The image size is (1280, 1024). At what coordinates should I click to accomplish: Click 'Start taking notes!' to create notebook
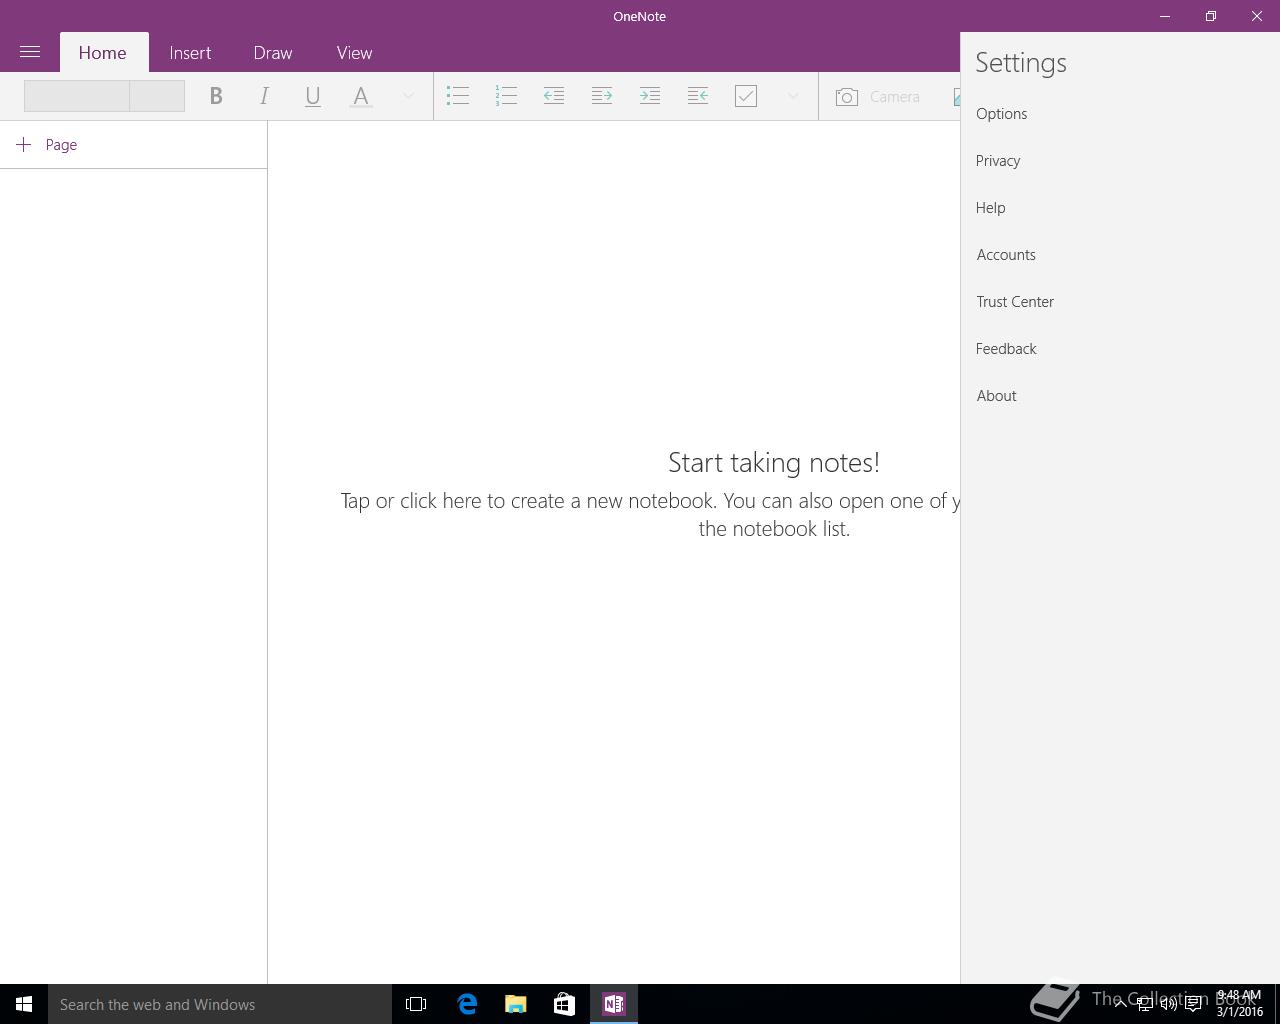coord(774,463)
